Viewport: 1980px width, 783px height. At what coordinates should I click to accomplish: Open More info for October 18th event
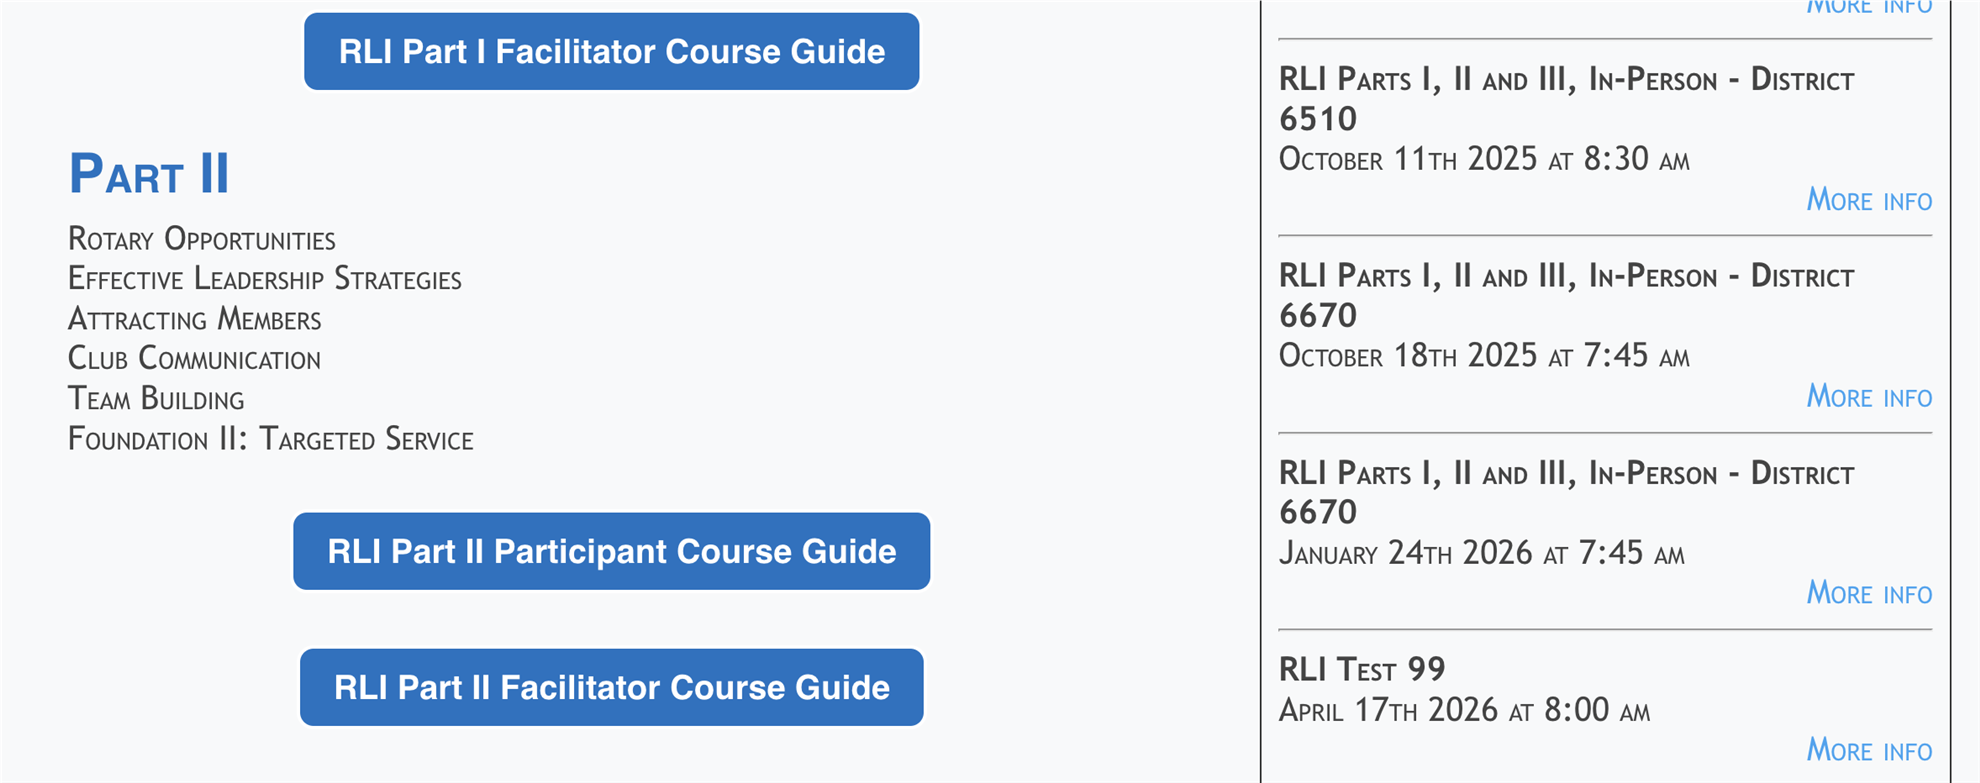[x=1868, y=397]
